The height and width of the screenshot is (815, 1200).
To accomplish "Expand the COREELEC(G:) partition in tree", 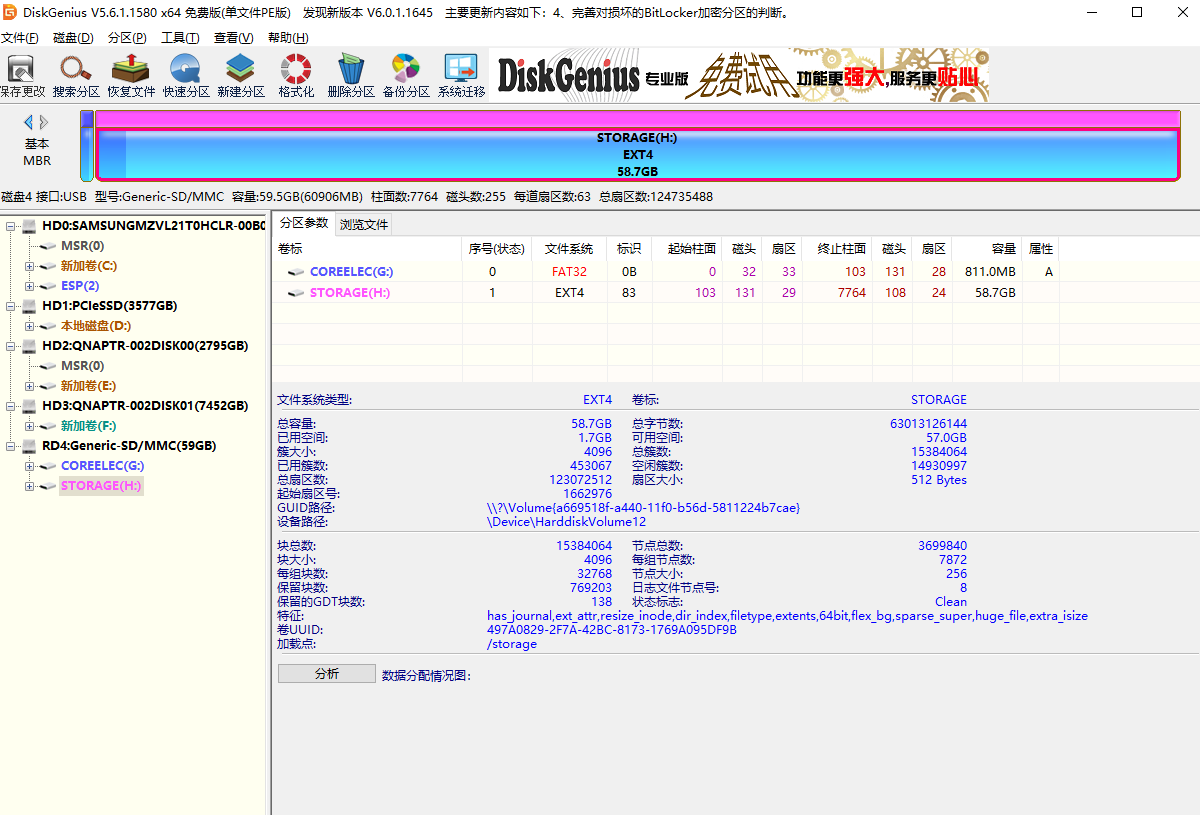I will click(30, 466).
